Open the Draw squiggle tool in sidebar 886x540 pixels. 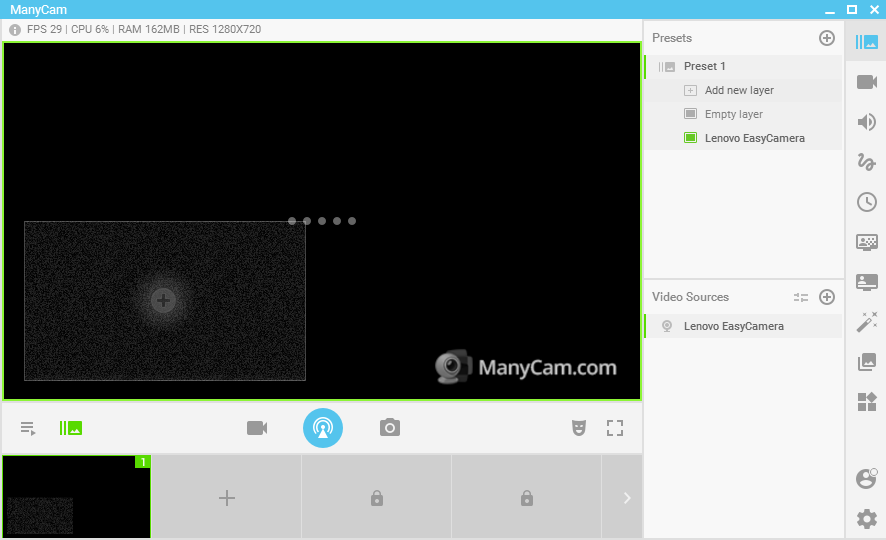pos(866,162)
